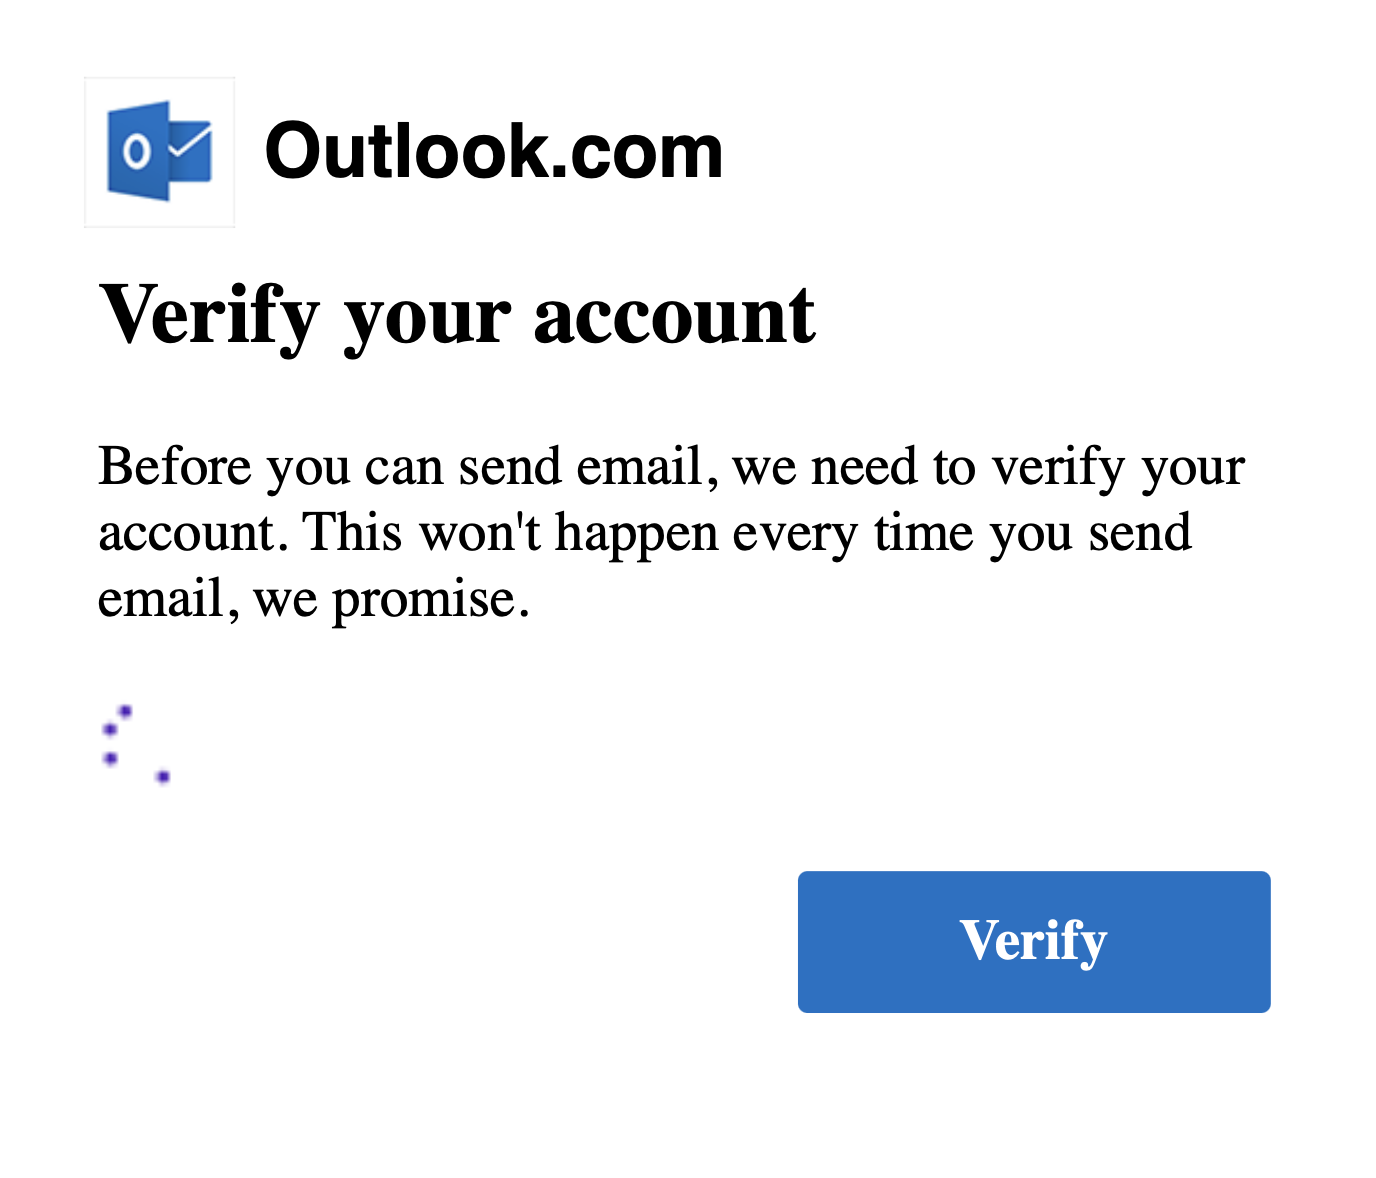Image resolution: width=1376 pixels, height=1178 pixels.
Task: Click the white O on Outlook logo
Action: click(x=137, y=152)
